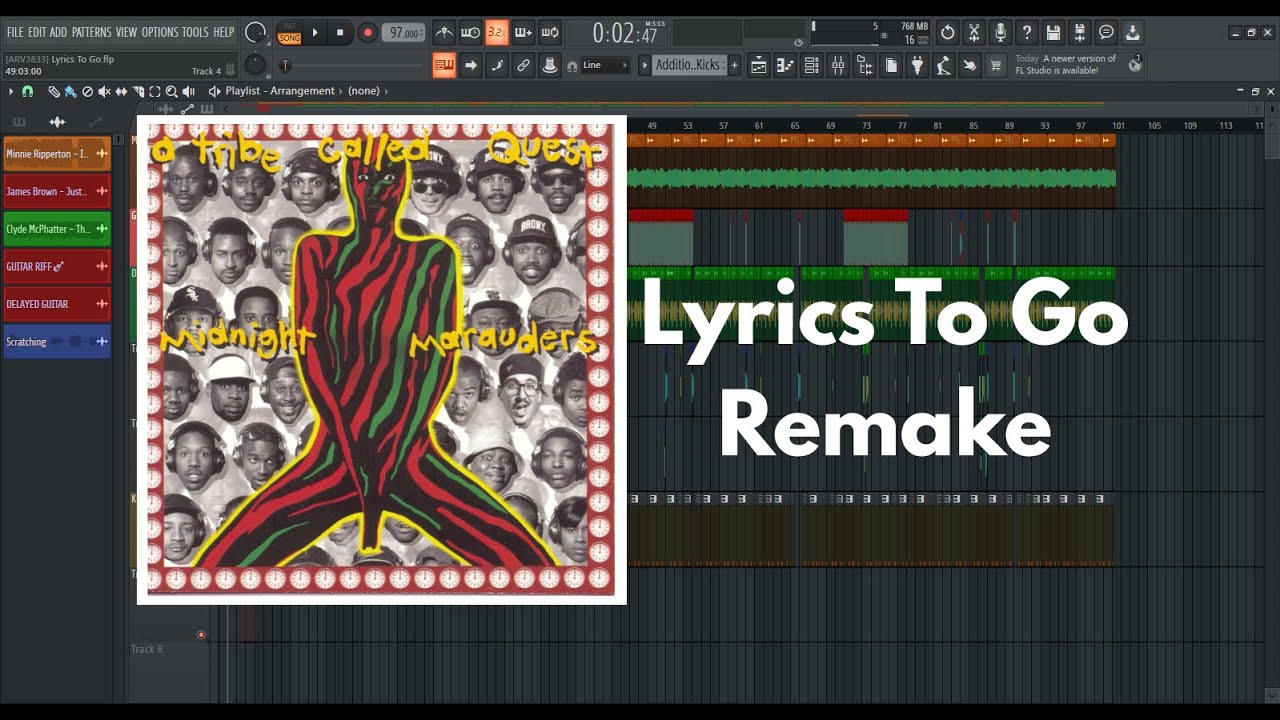This screenshot has height=720, width=1280.
Task: Toggle loop recording
Action: coord(549,33)
